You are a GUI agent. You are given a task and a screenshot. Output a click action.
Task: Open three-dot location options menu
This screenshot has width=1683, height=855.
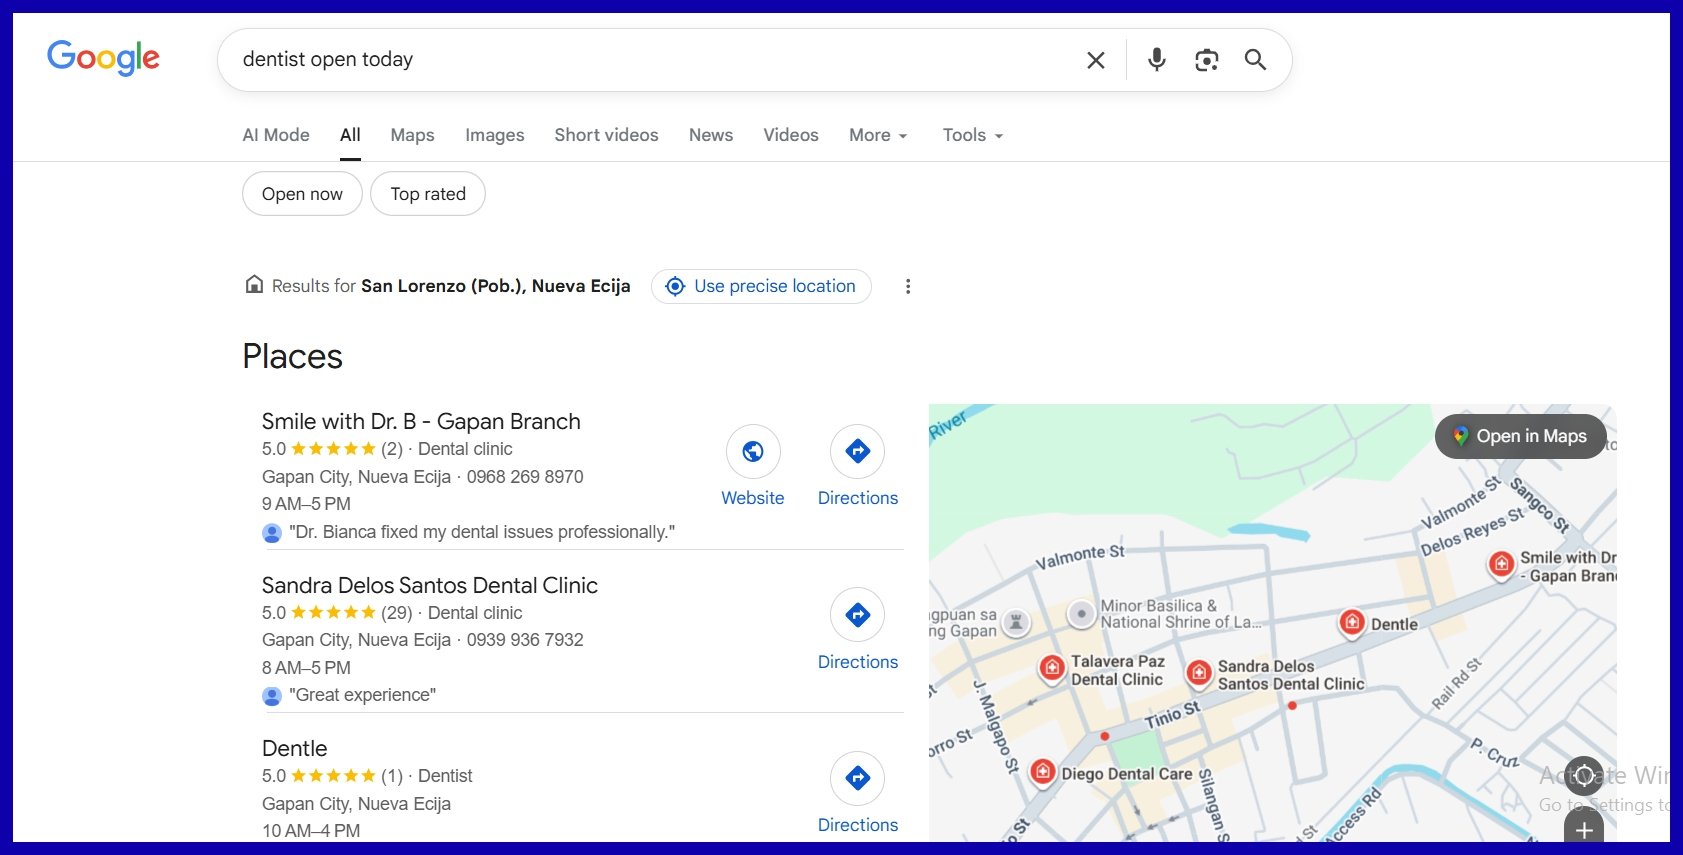(x=907, y=287)
